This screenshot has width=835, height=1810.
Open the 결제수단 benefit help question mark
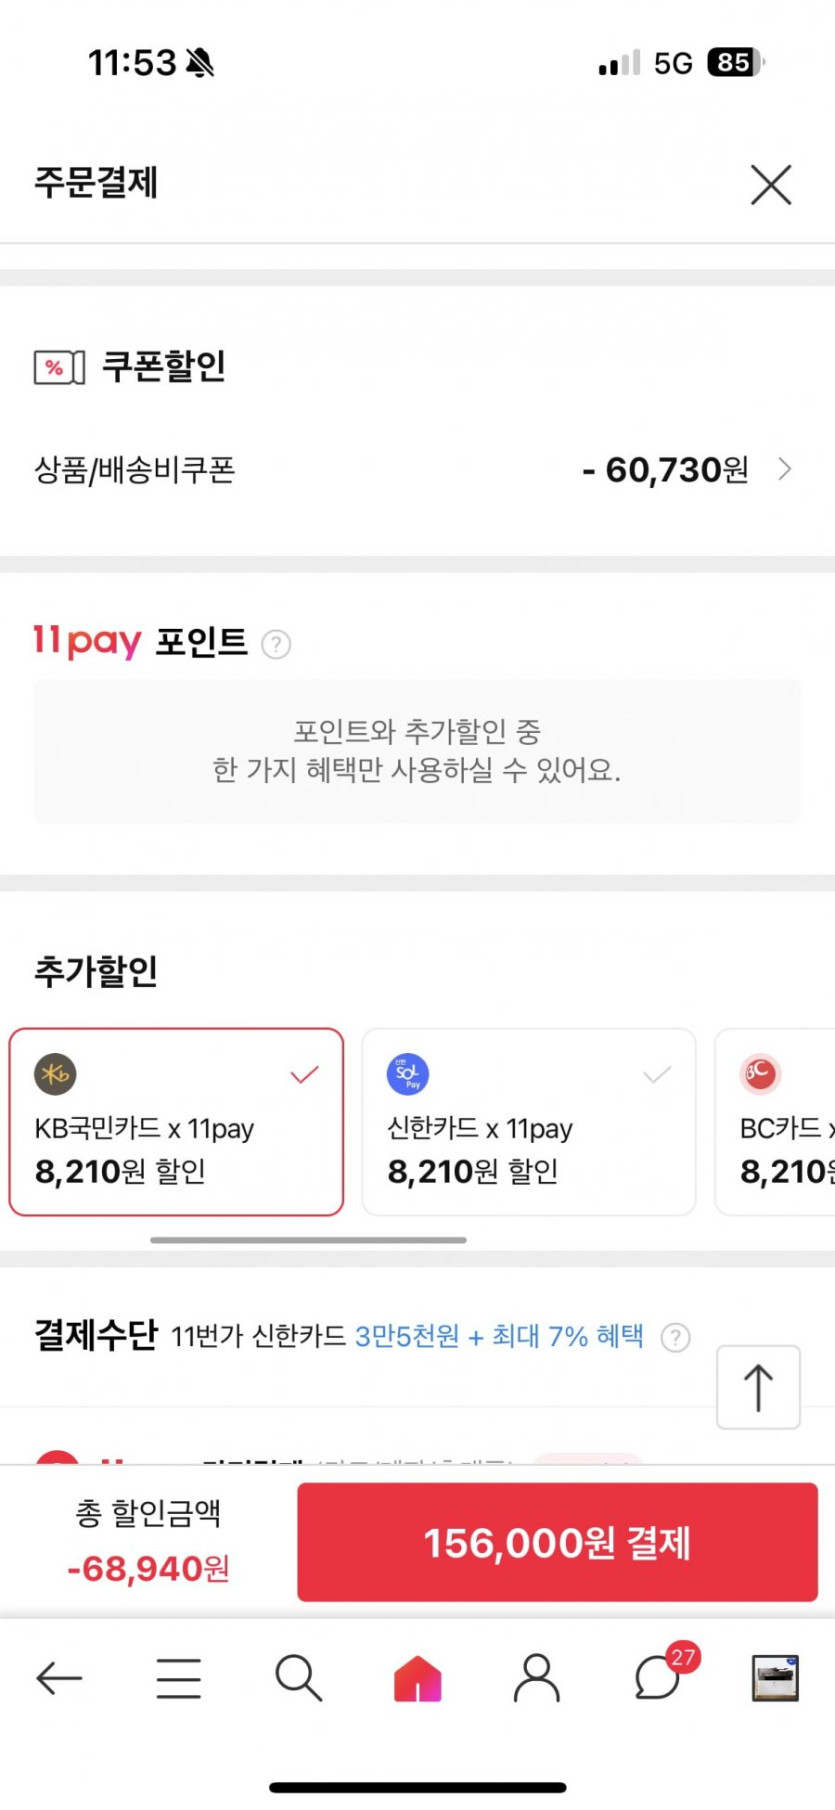pos(676,1337)
